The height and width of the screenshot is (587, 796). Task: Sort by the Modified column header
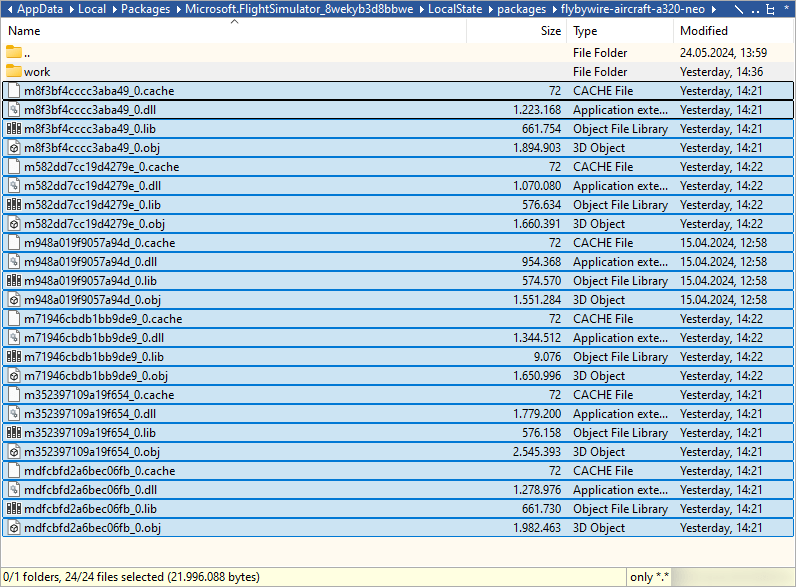tap(704, 31)
